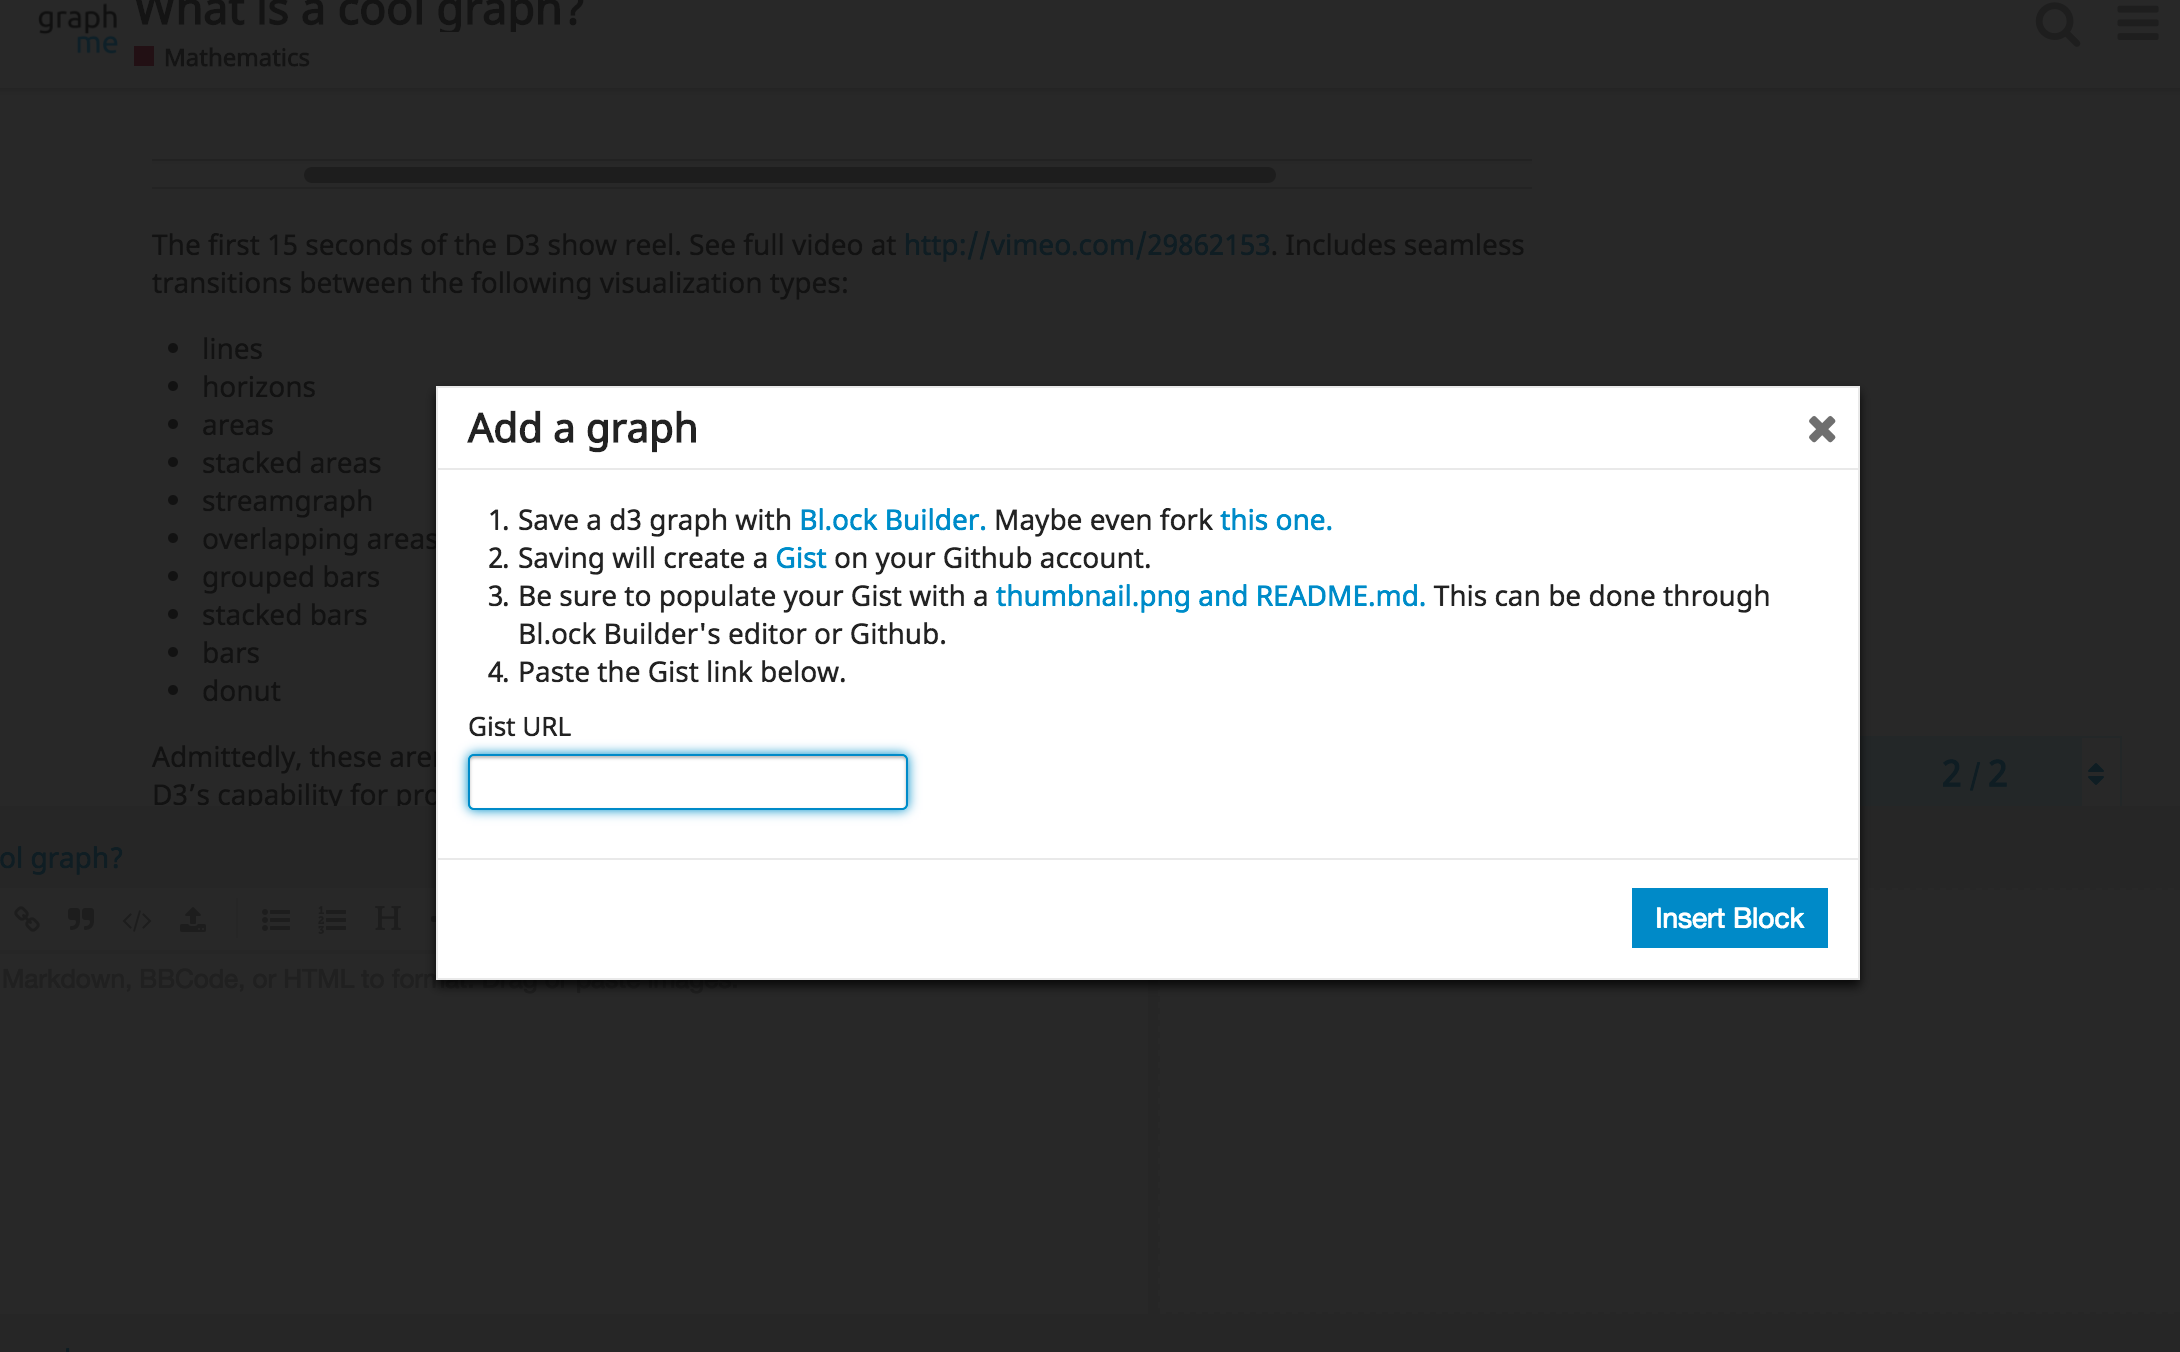Follow the 'this one.' fork link
The width and height of the screenshot is (2180, 1352).
coord(1275,520)
